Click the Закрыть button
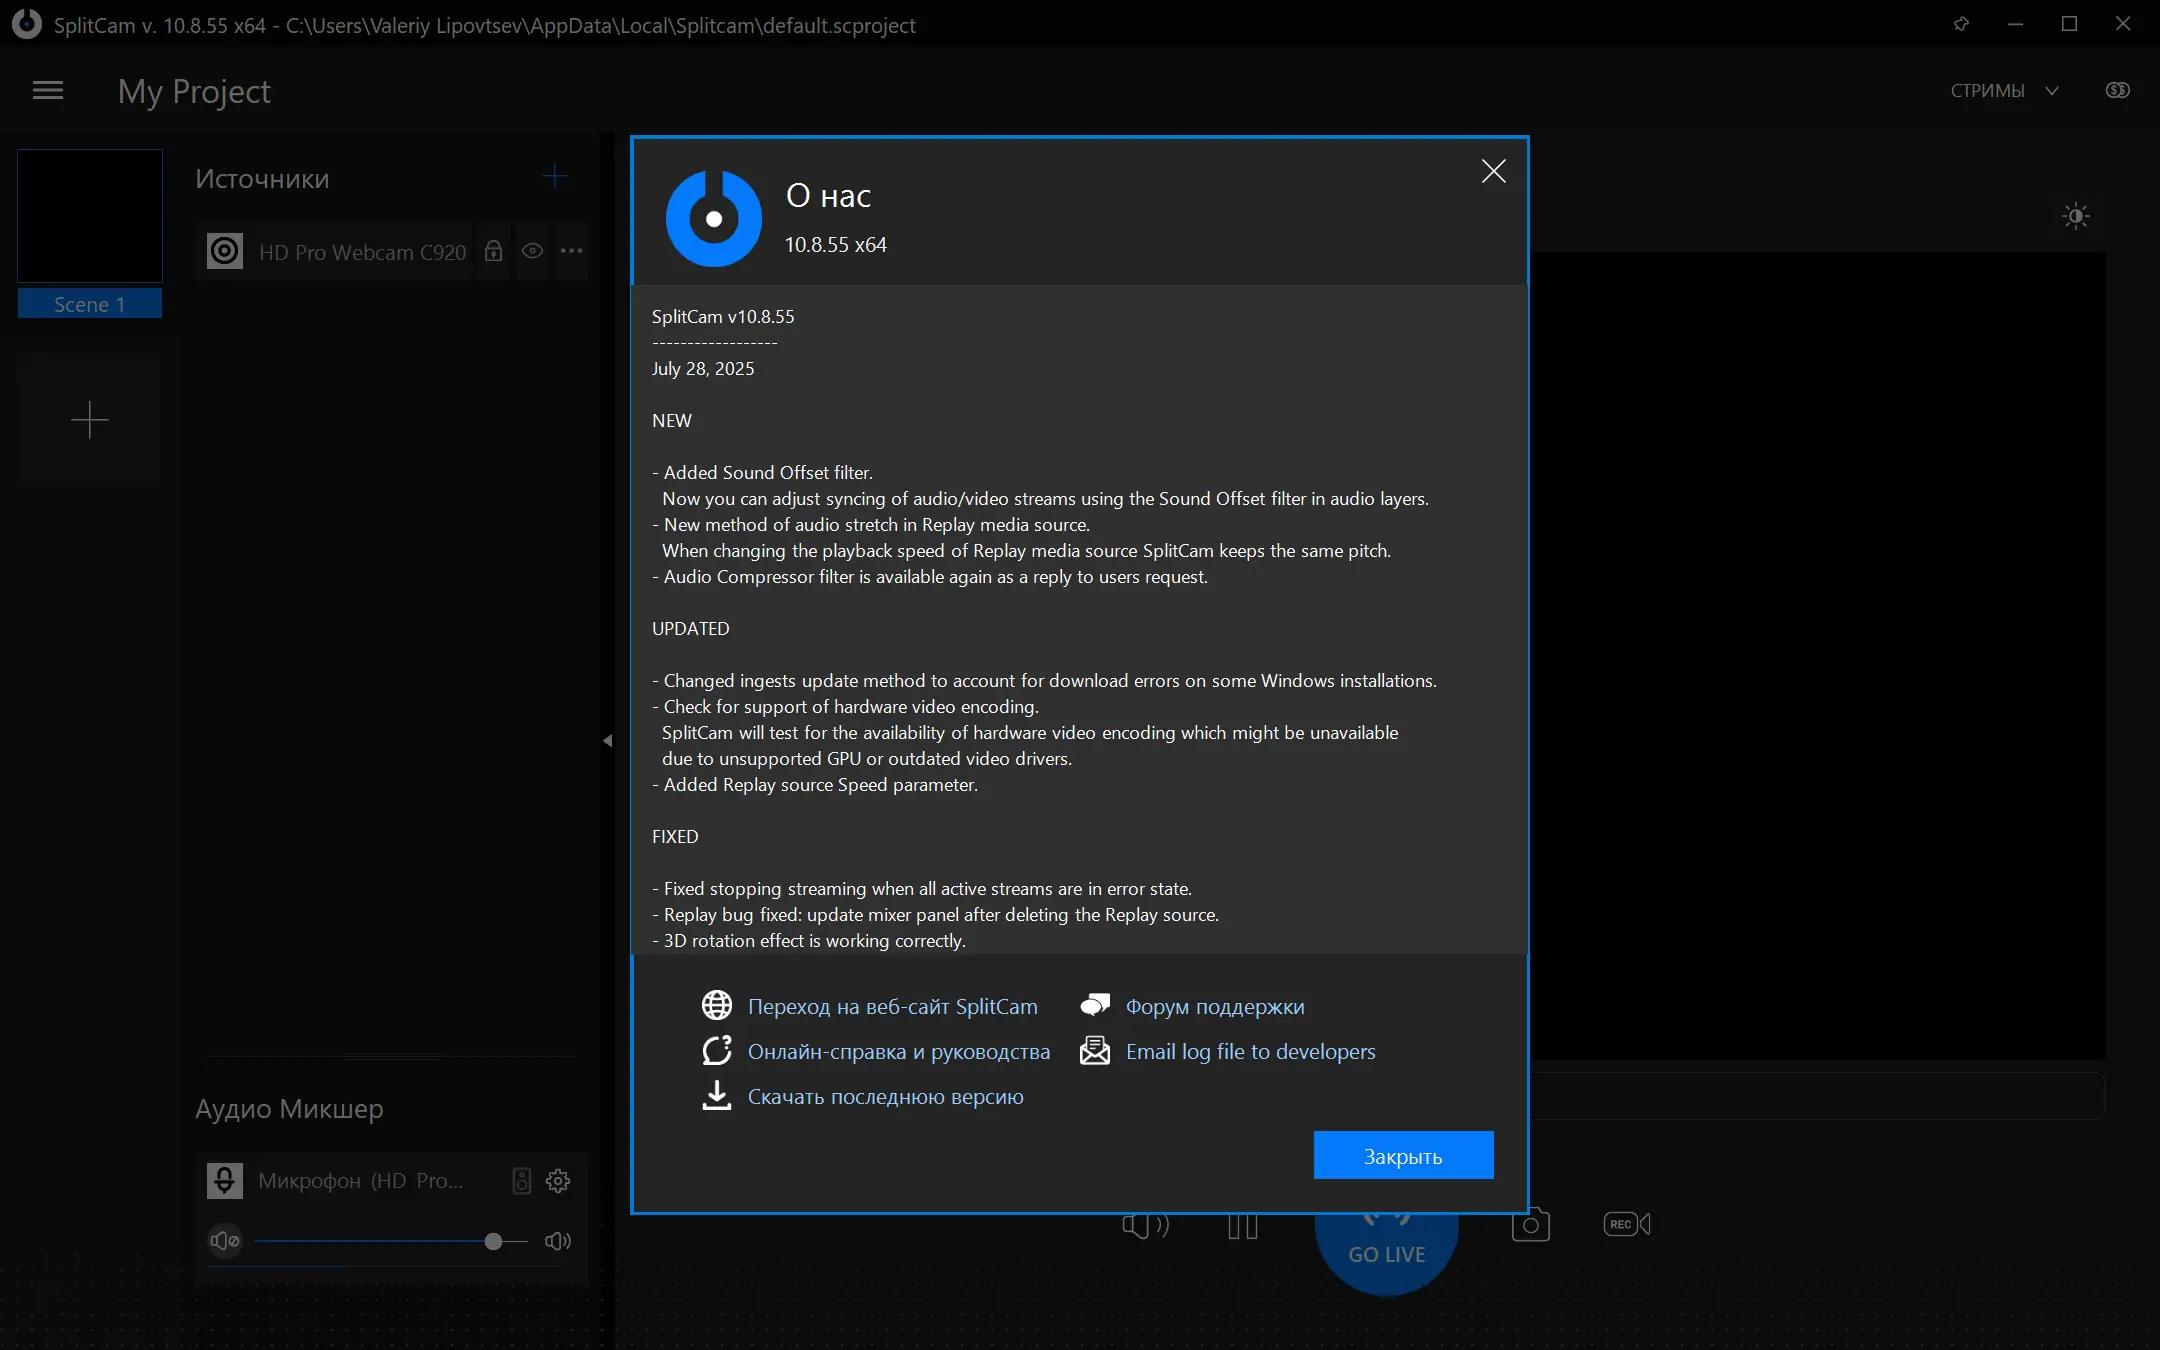 click(1403, 1156)
